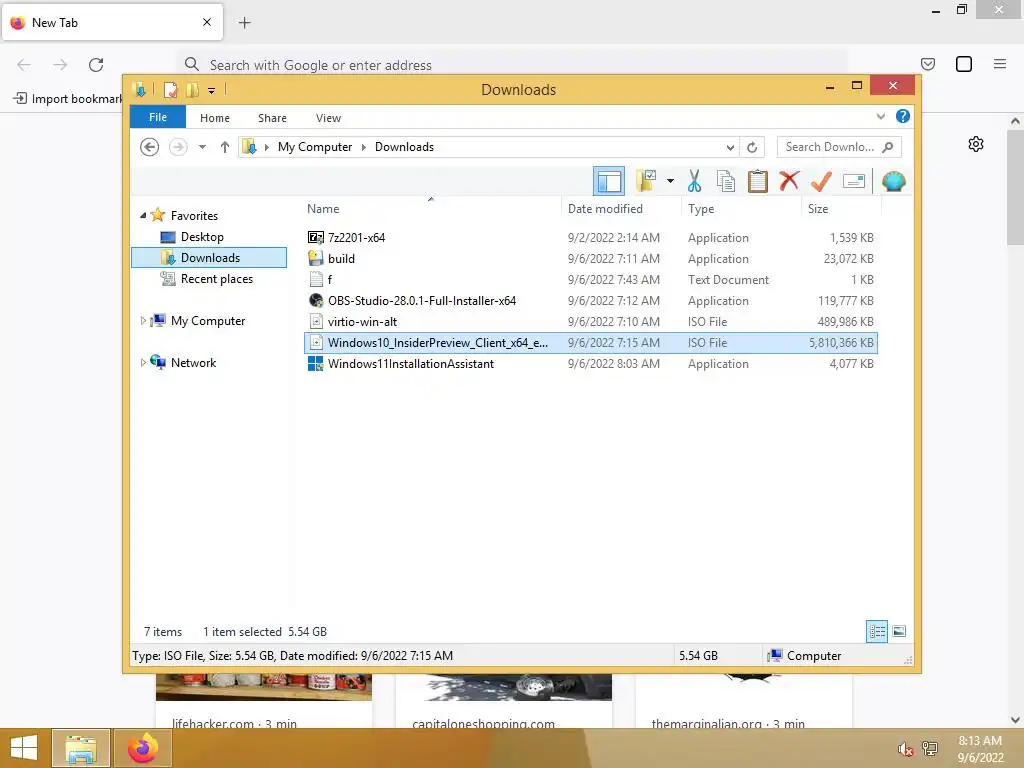This screenshot has width=1024, height=768.
Task: Select Windows11InstallationAssistant file
Action: pos(590,363)
